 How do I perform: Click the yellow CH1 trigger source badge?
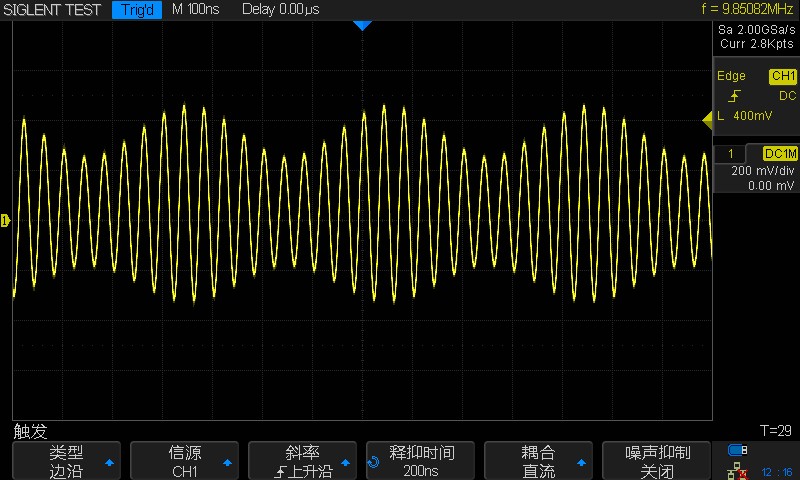[x=782, y=76]
